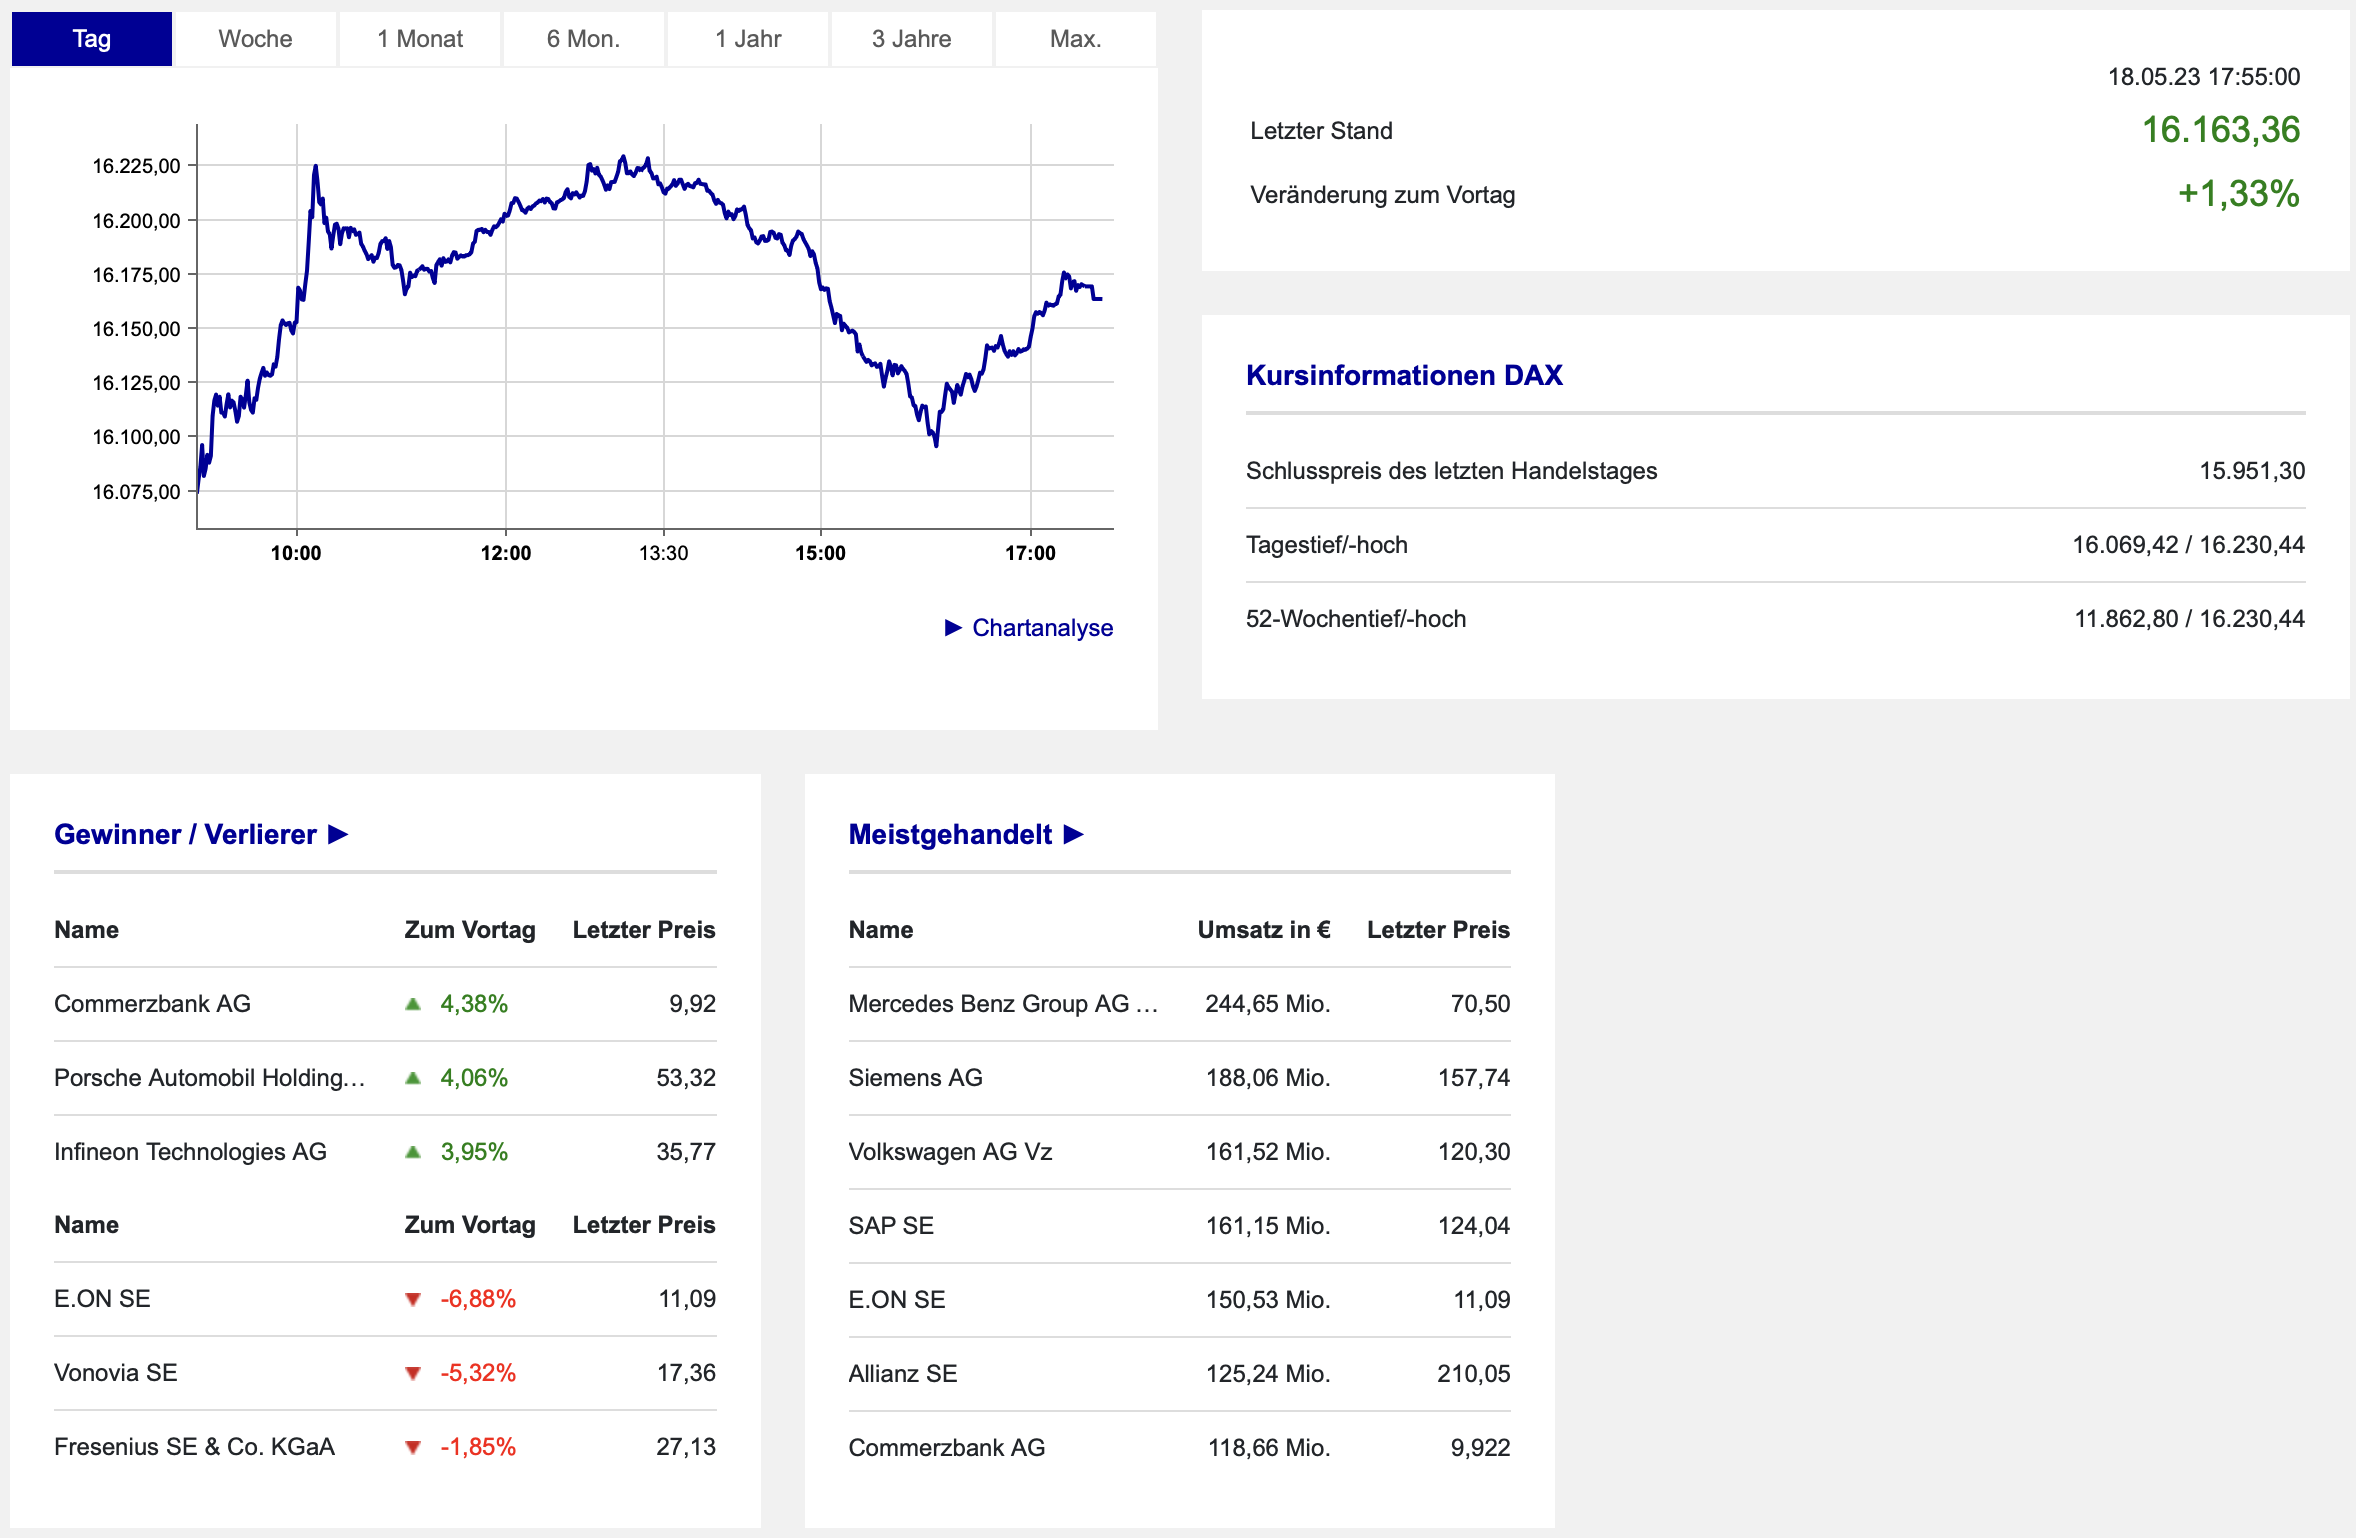
Task: Switch chart to the Woche tab
Action: tap(255, 39)
